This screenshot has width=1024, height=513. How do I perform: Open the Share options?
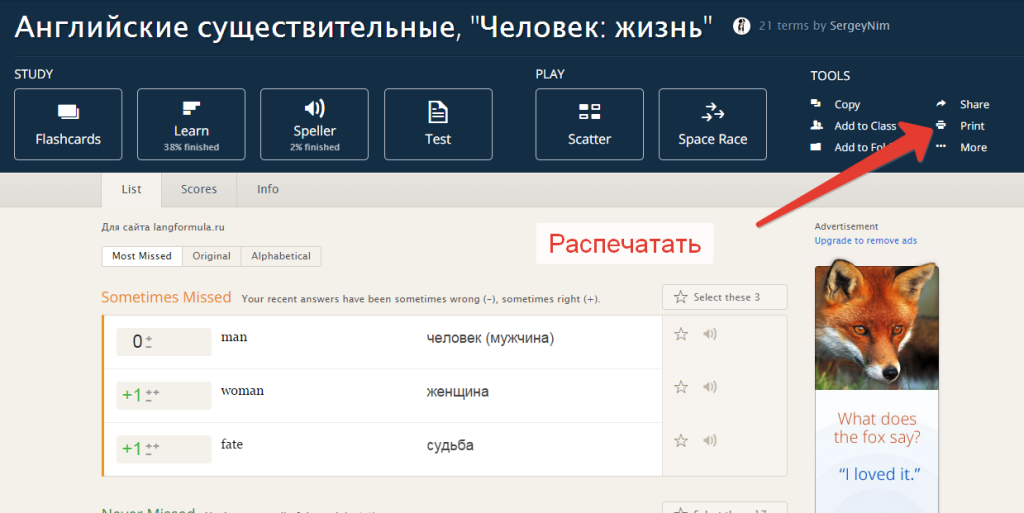[x=973, y=104]
